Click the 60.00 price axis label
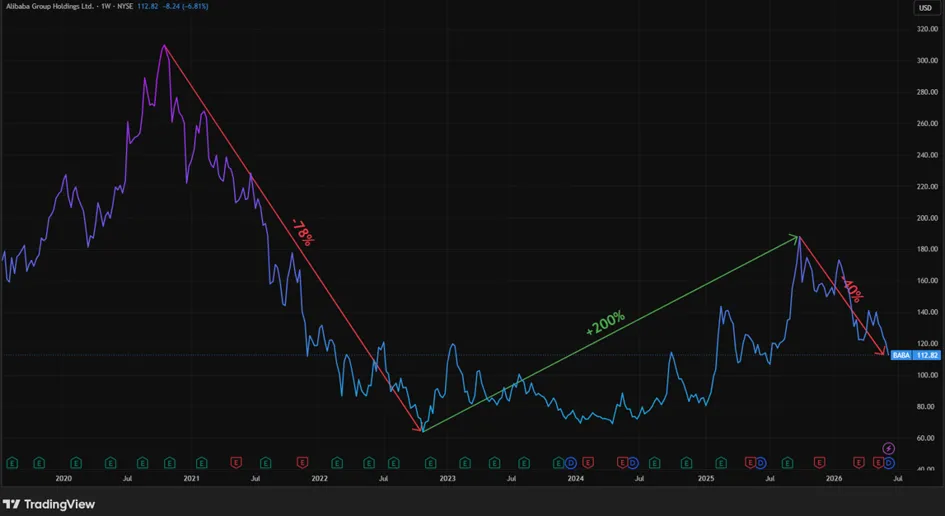Viewport: 945px width, 516px height. (927, 438)
